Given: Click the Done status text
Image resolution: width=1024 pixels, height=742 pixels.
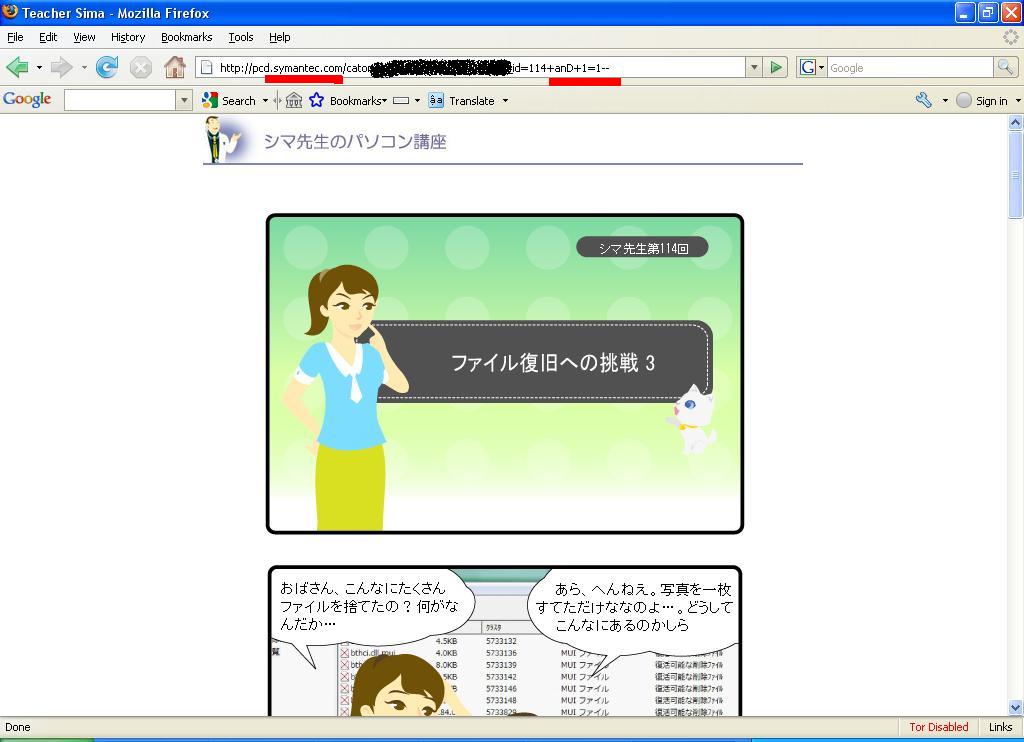Looking at the screenshot, I should [x=18, y=727].
